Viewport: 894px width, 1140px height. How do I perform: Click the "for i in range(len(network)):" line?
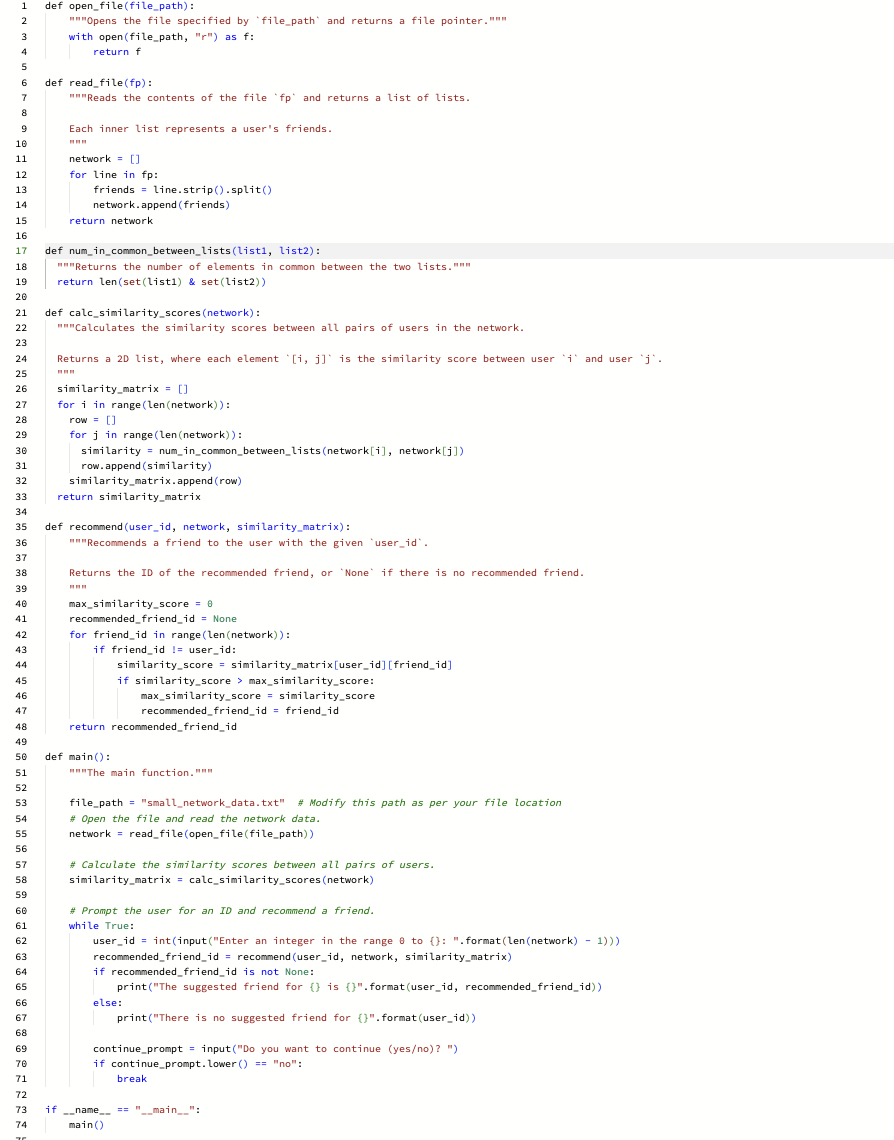pos(144,405)
